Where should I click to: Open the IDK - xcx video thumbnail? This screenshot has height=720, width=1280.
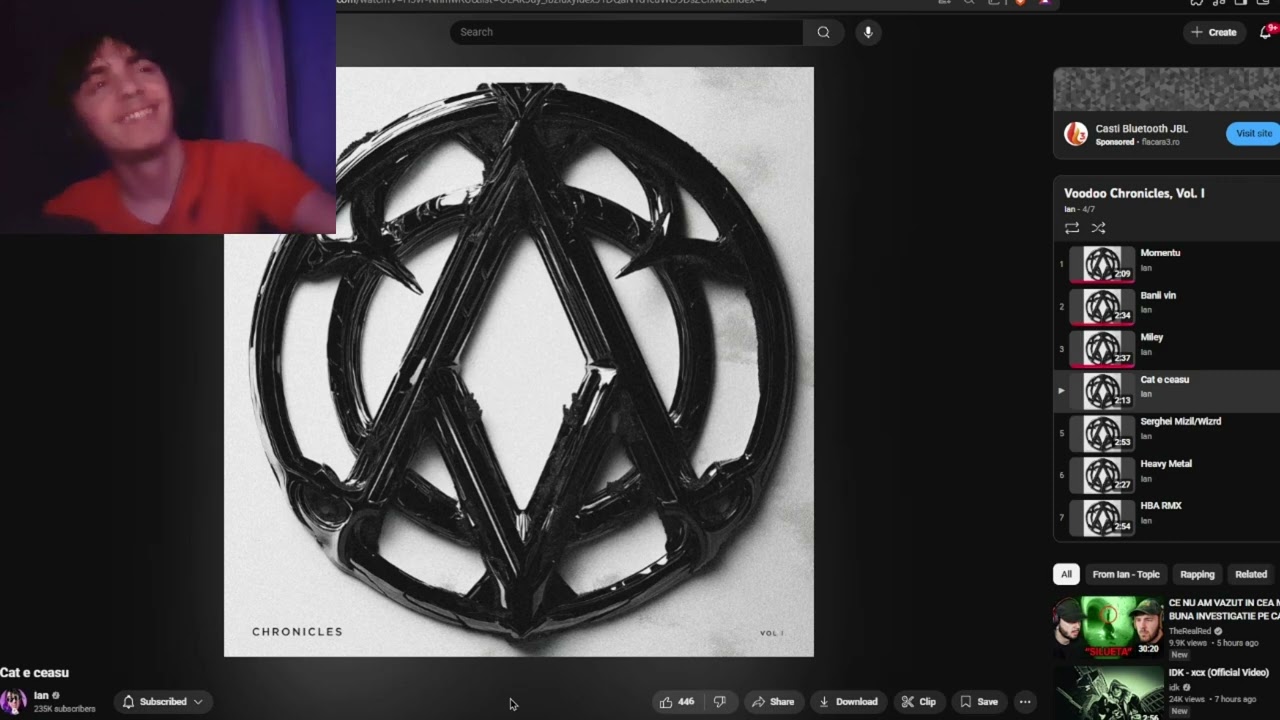pos(1108,692)
